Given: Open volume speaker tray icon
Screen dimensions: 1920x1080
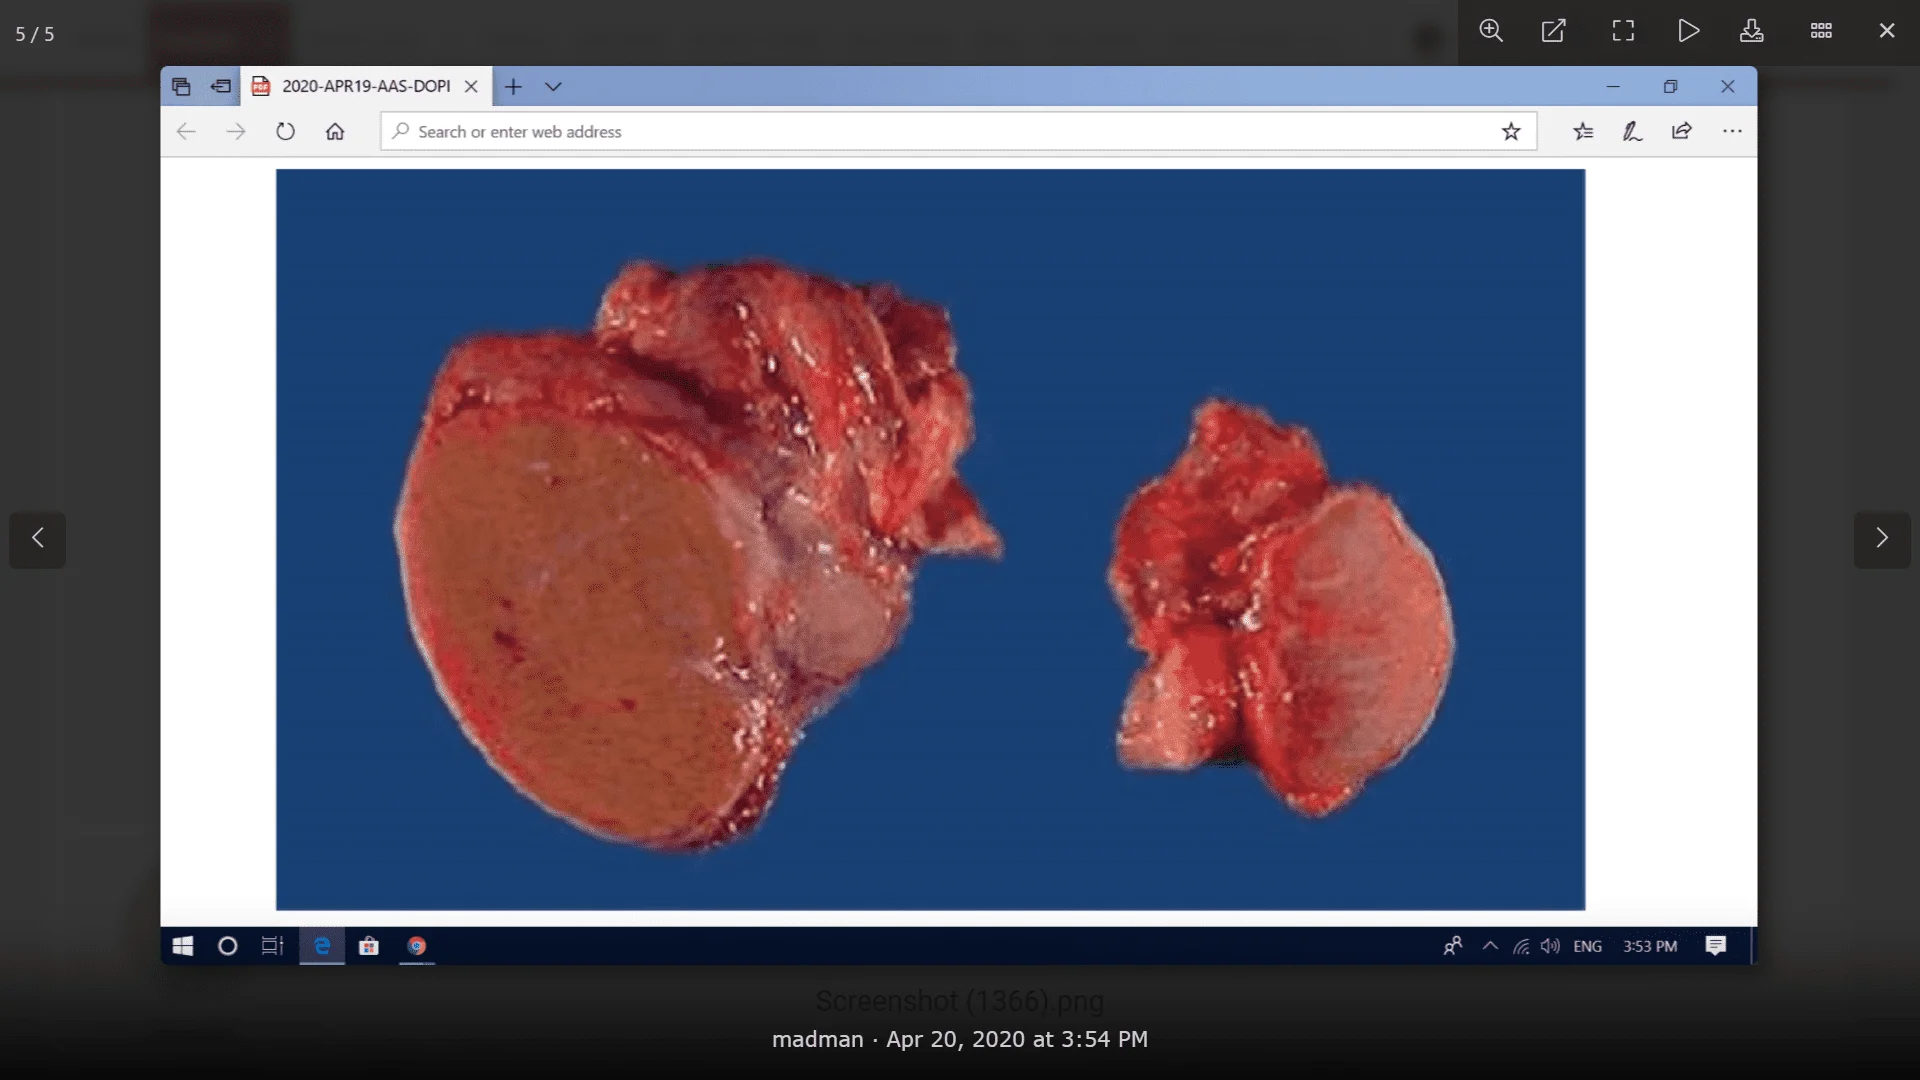Looking at the screenshot, I should [x=1551, y=946].
